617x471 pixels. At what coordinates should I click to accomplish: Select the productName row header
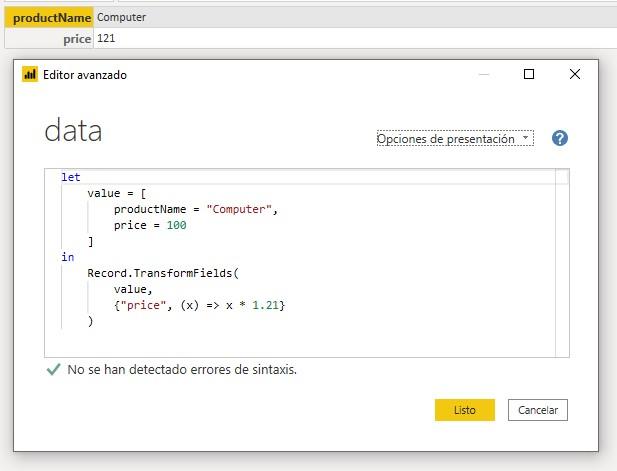(51, 18)
